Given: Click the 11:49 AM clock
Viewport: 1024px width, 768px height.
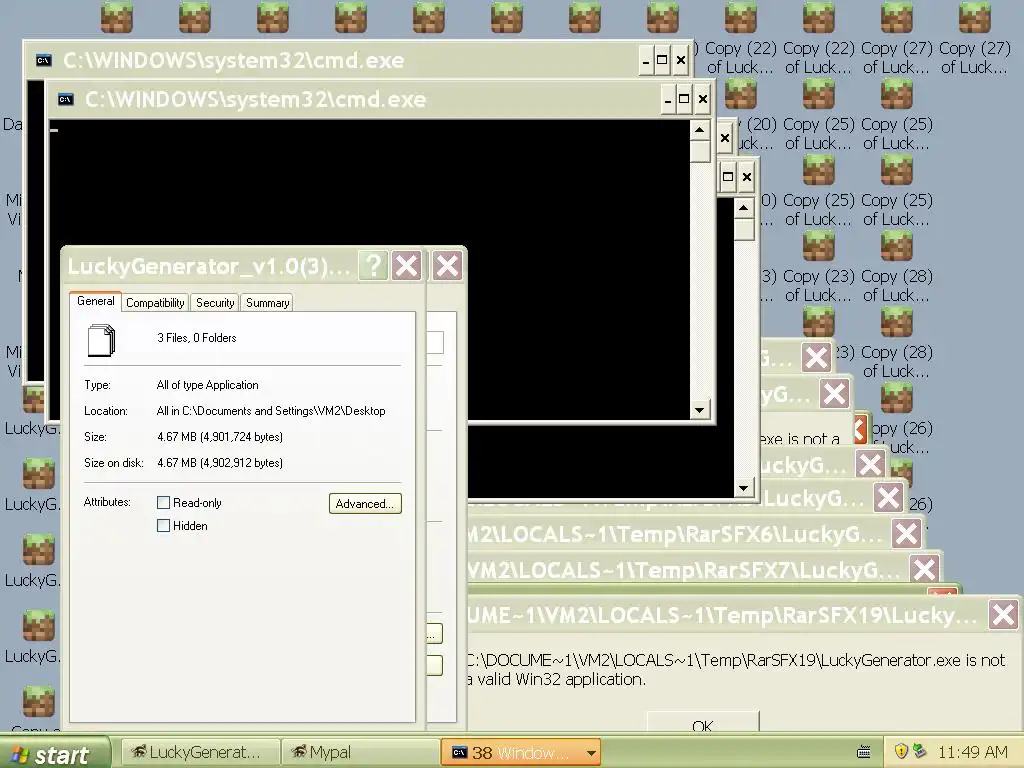Looking at the screenshot, I should (972, 752).
